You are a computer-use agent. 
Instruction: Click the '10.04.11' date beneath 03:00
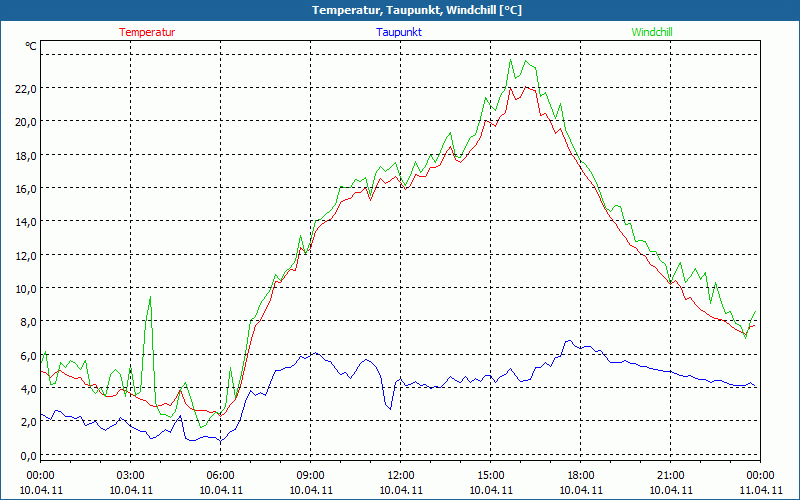point(131,490)
